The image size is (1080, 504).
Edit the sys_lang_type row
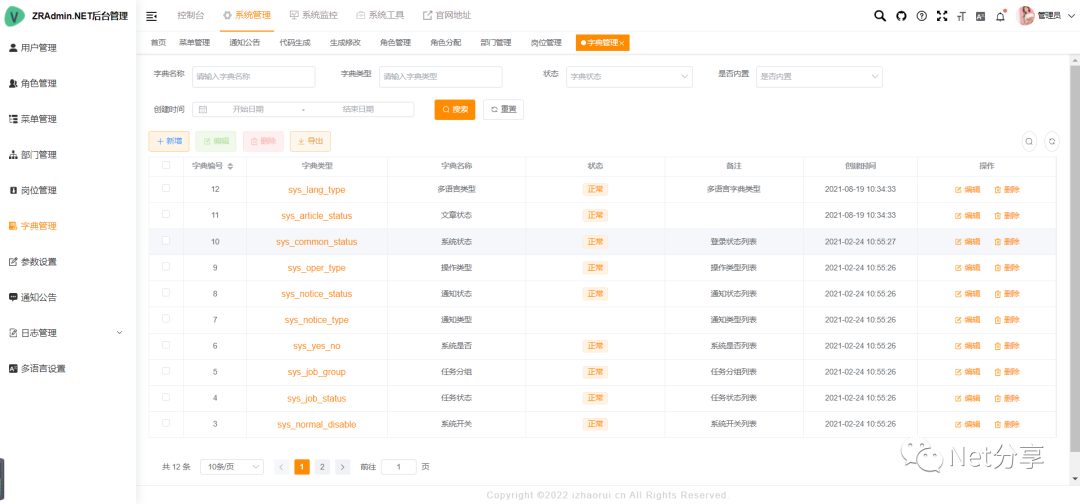point(967,189)
